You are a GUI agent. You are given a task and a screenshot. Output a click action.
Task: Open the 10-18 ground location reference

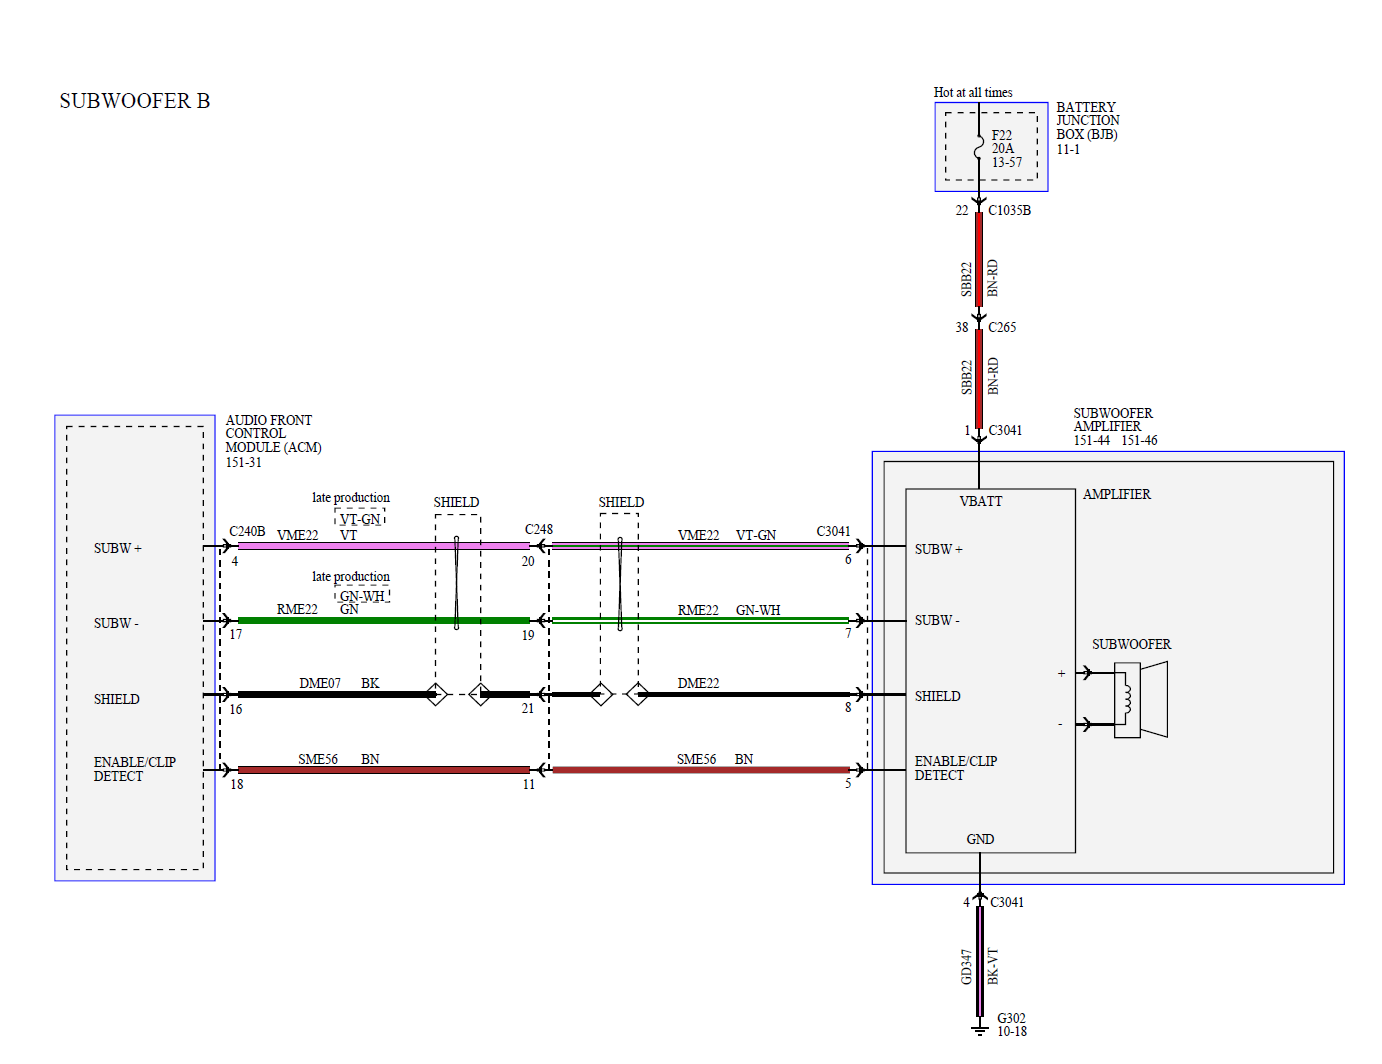1011,1031
